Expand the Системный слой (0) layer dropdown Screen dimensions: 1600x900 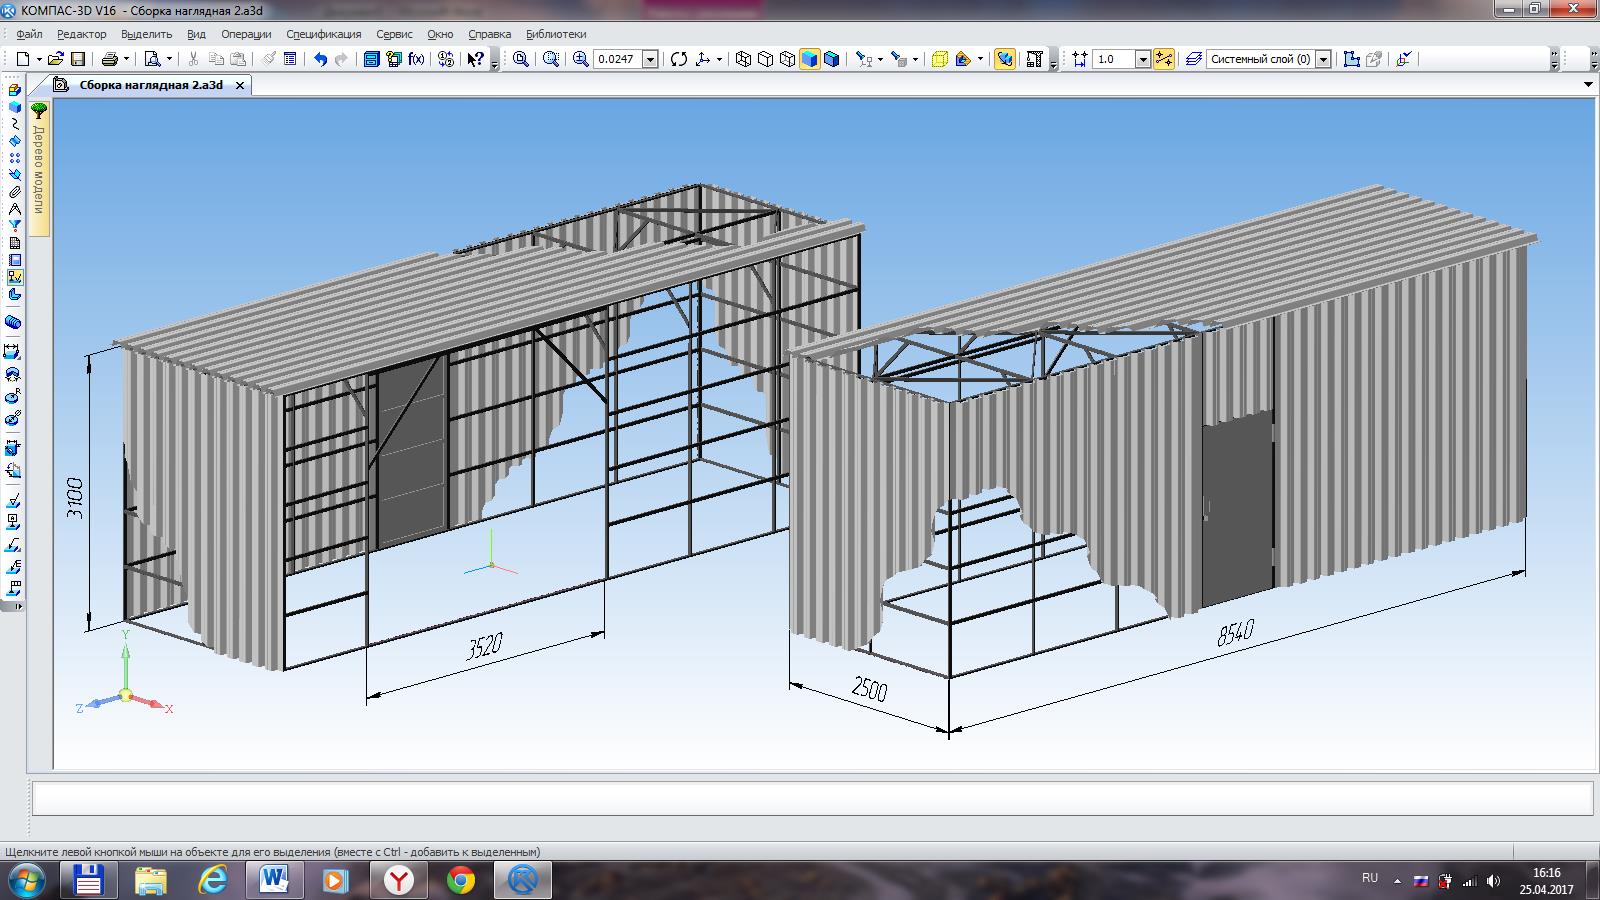[1323, 59]
